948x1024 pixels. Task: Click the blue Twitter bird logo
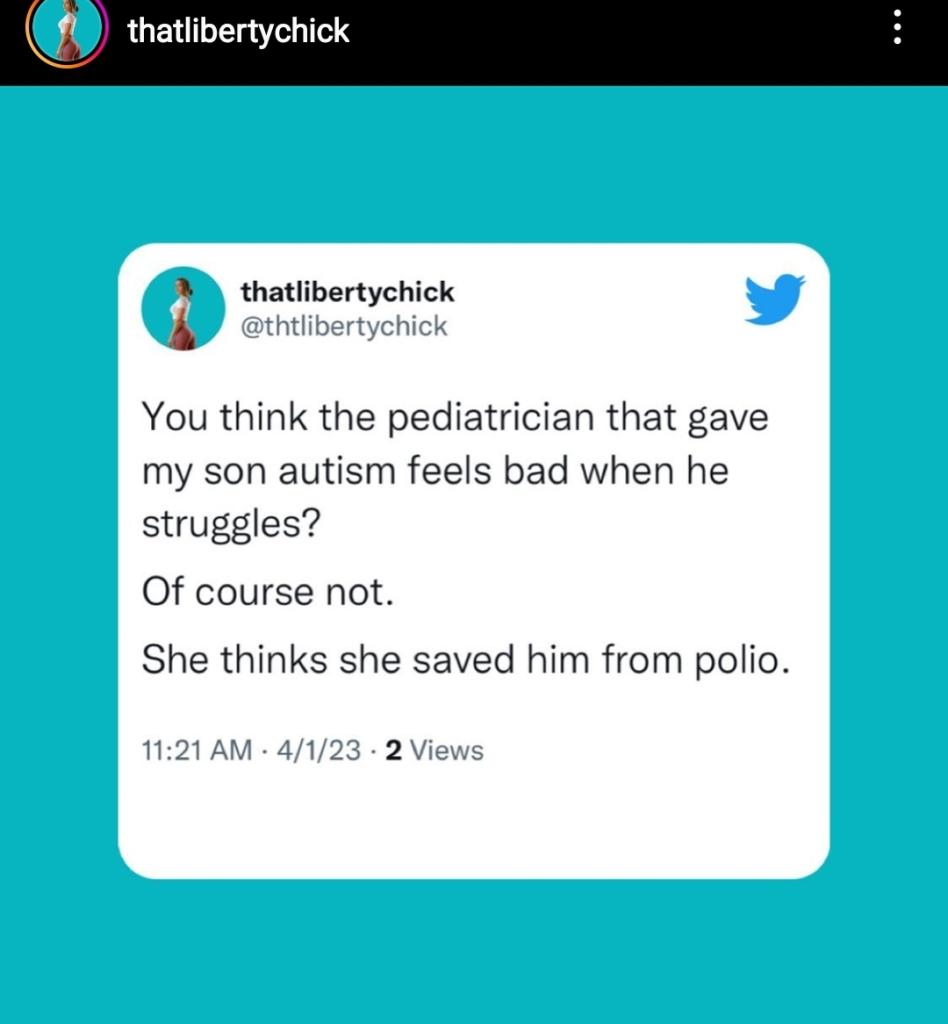[774, 298]
